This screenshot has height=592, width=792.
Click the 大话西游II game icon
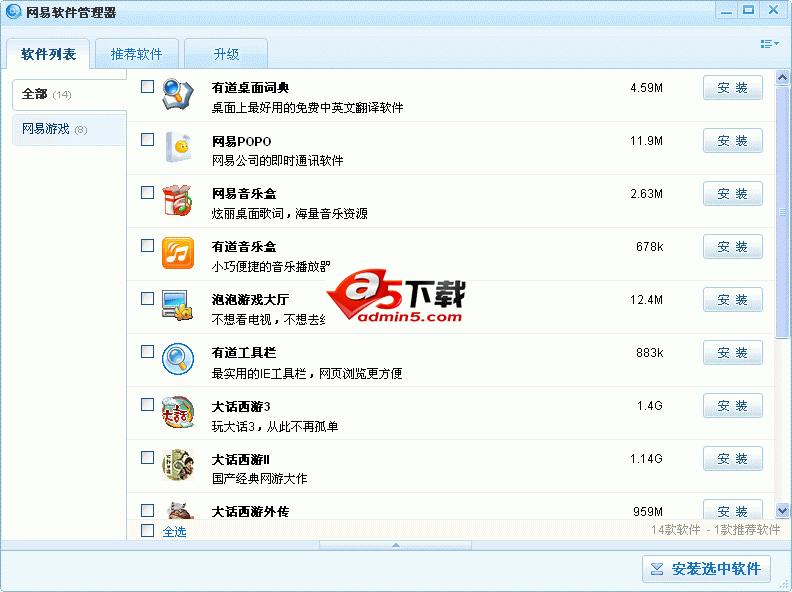tap(178, 465)
